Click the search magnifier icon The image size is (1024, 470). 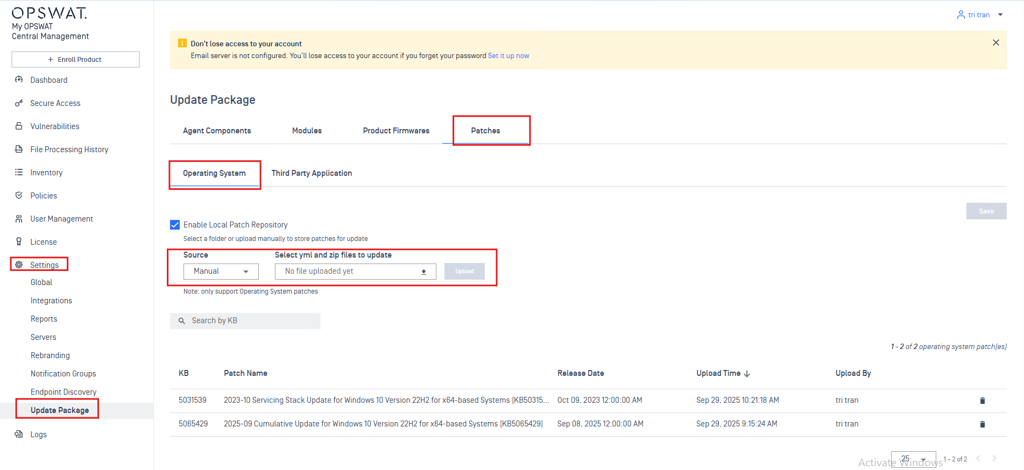[182, 321]
